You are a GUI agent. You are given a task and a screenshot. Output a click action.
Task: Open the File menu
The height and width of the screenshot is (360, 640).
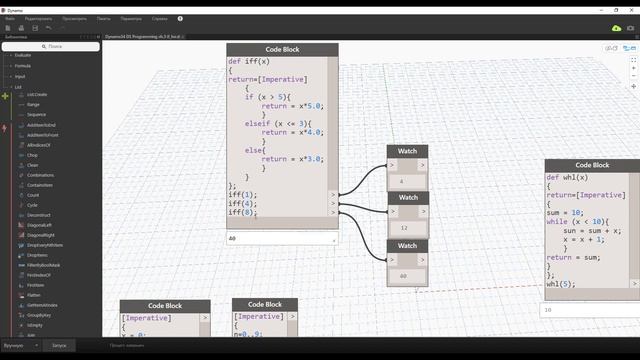(x=10, y=19)
